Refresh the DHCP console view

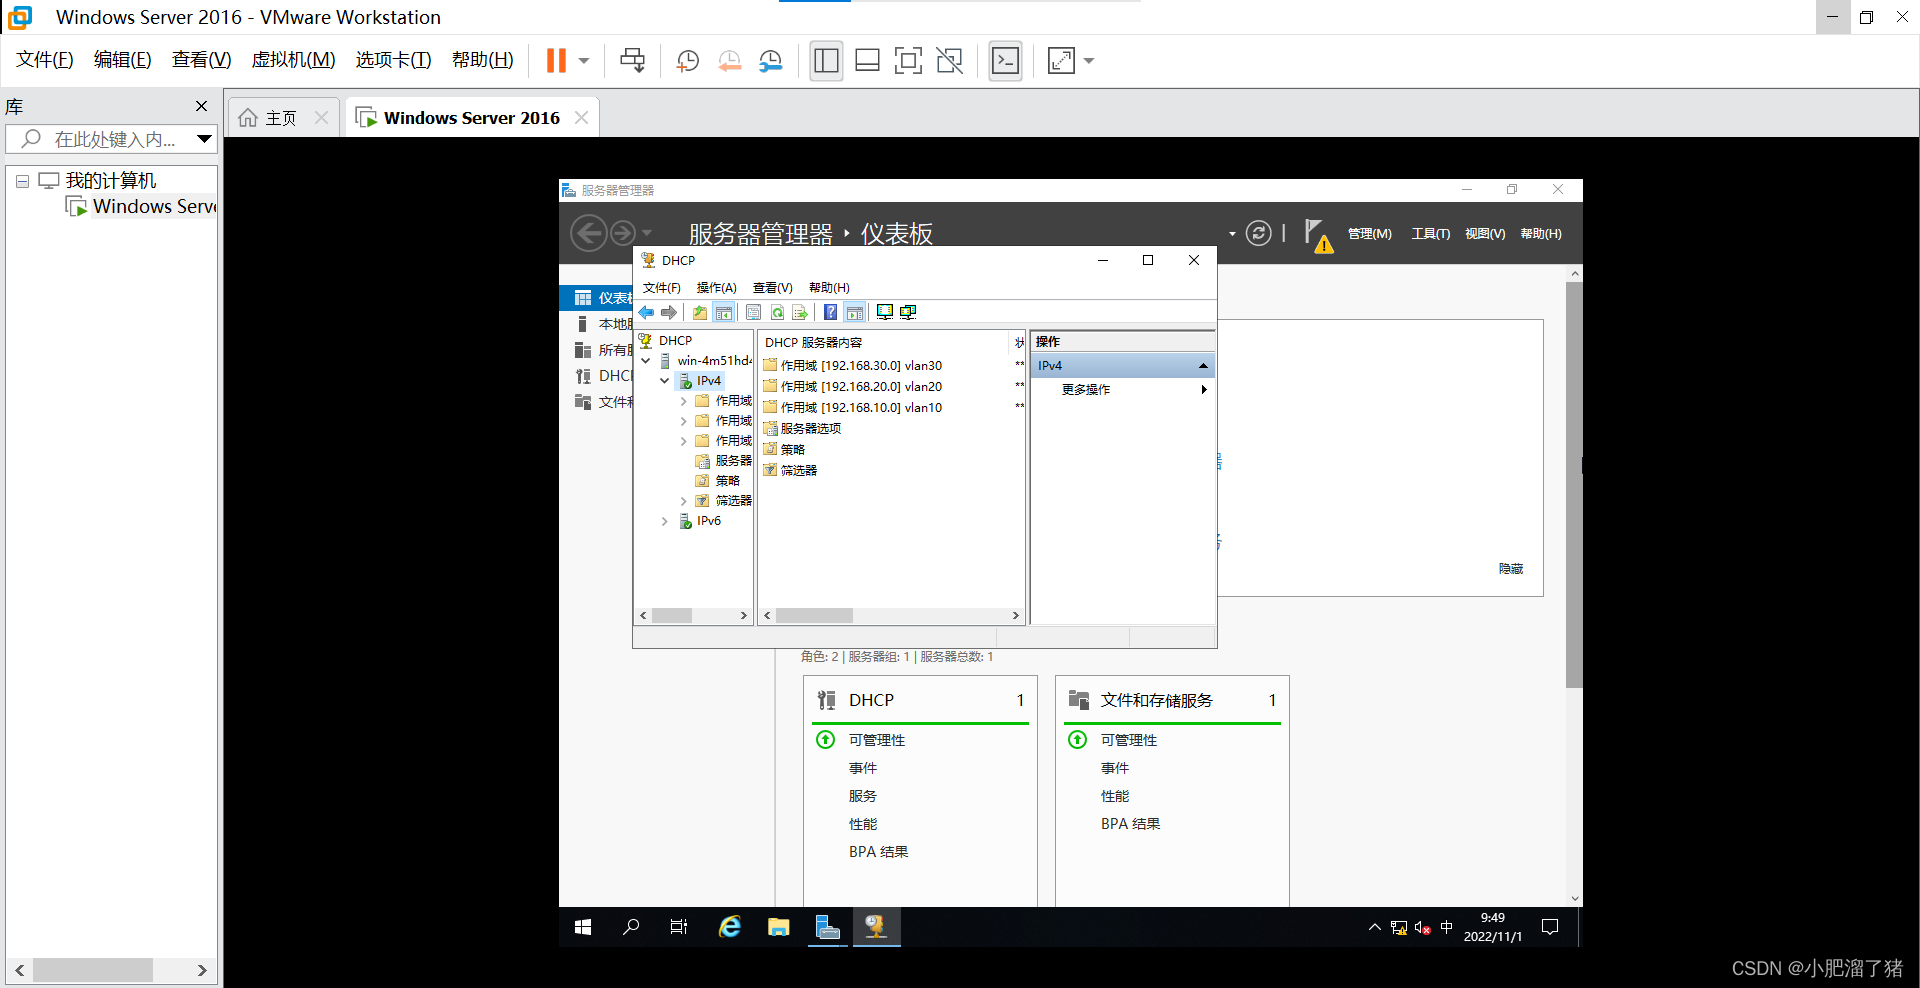[x=777, y=313]
